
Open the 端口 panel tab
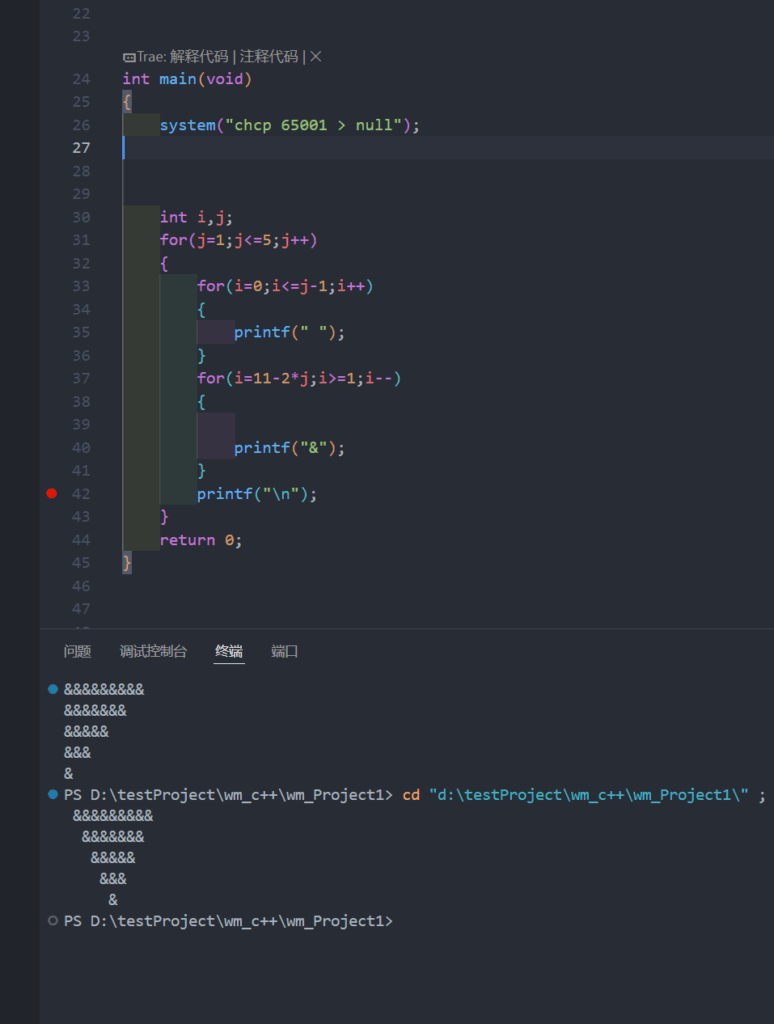pyautogui.click(x=285, y=651)
